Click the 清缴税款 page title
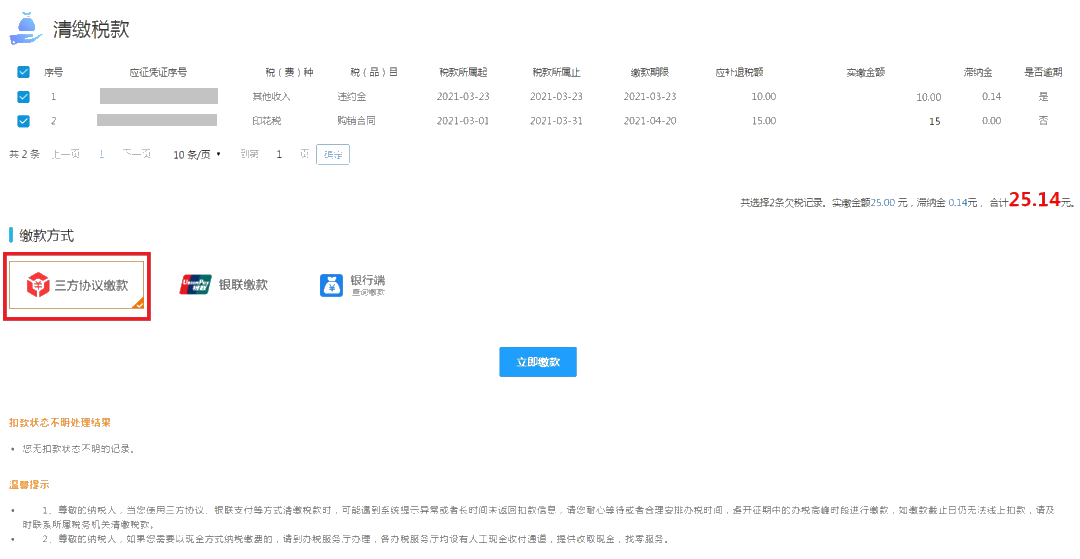 click(x=91, y=29)
